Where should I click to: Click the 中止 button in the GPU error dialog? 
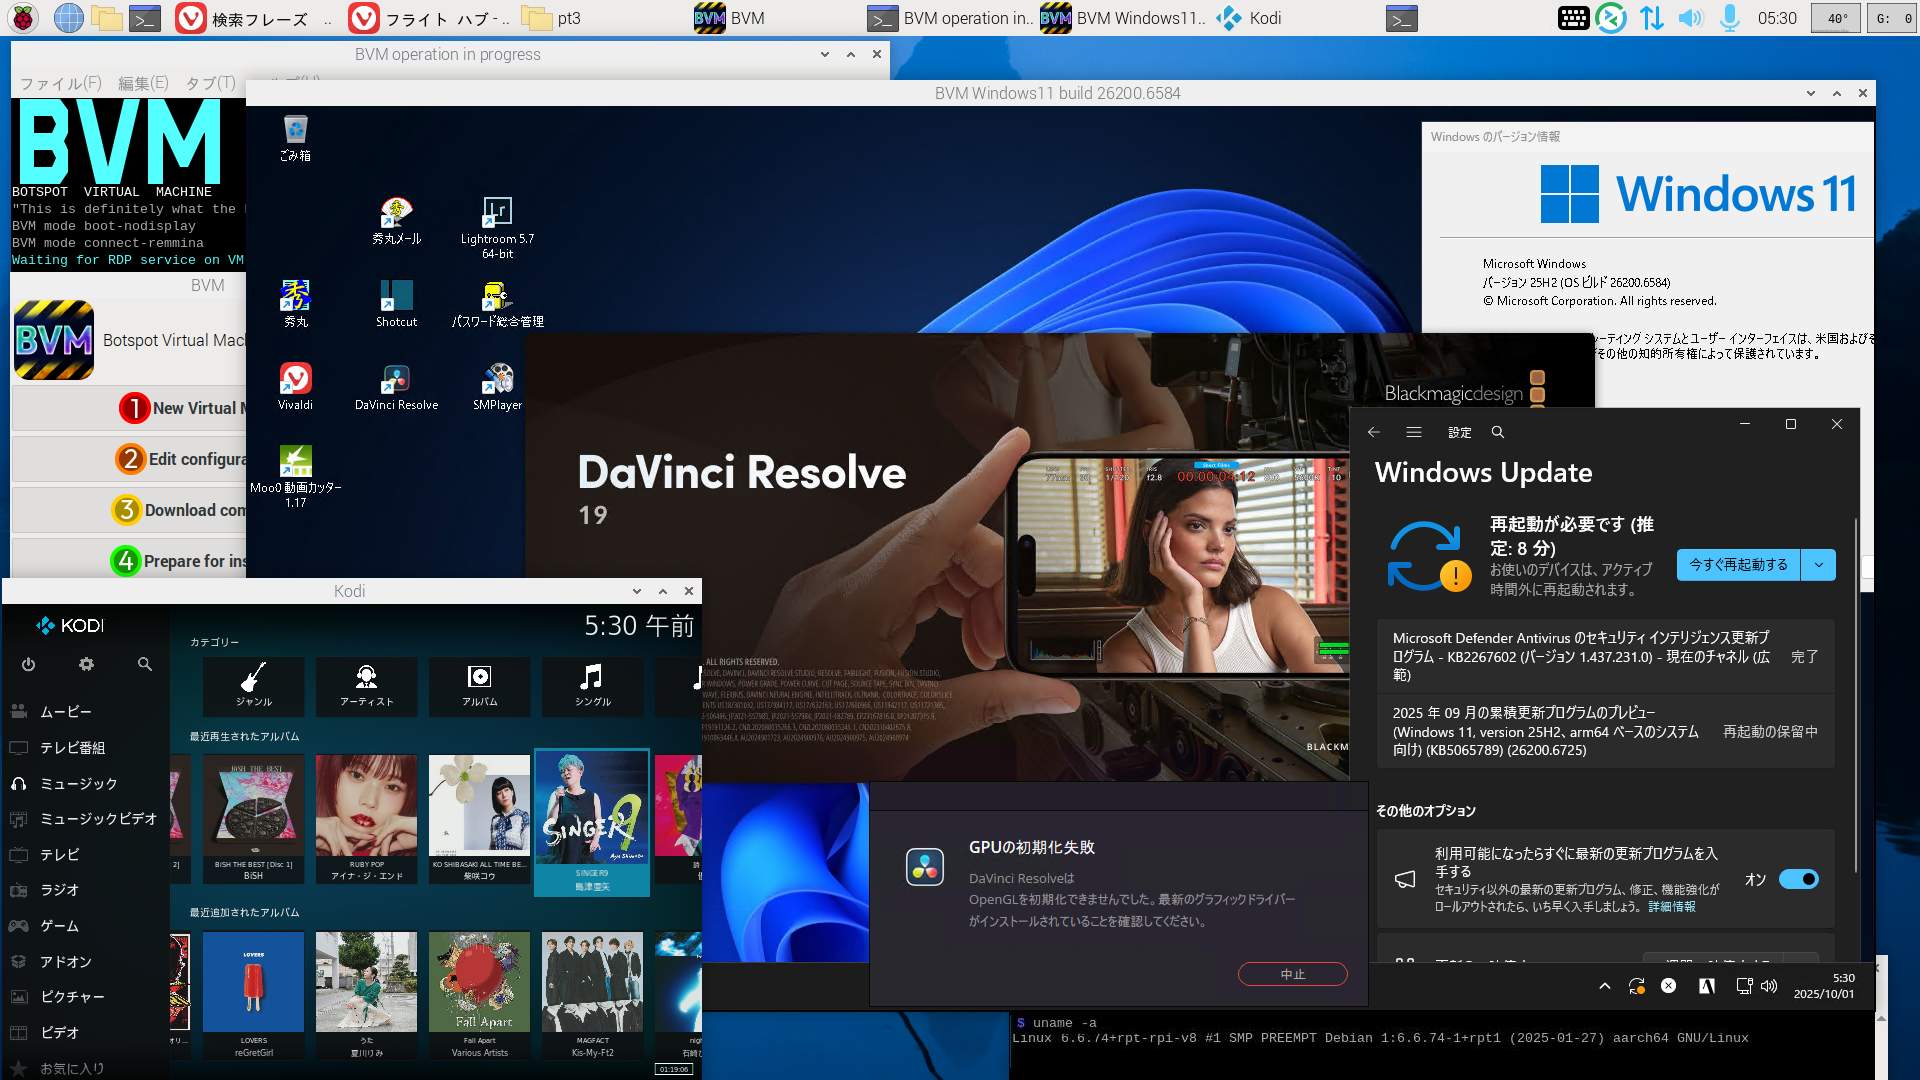tap(1292, 974)
